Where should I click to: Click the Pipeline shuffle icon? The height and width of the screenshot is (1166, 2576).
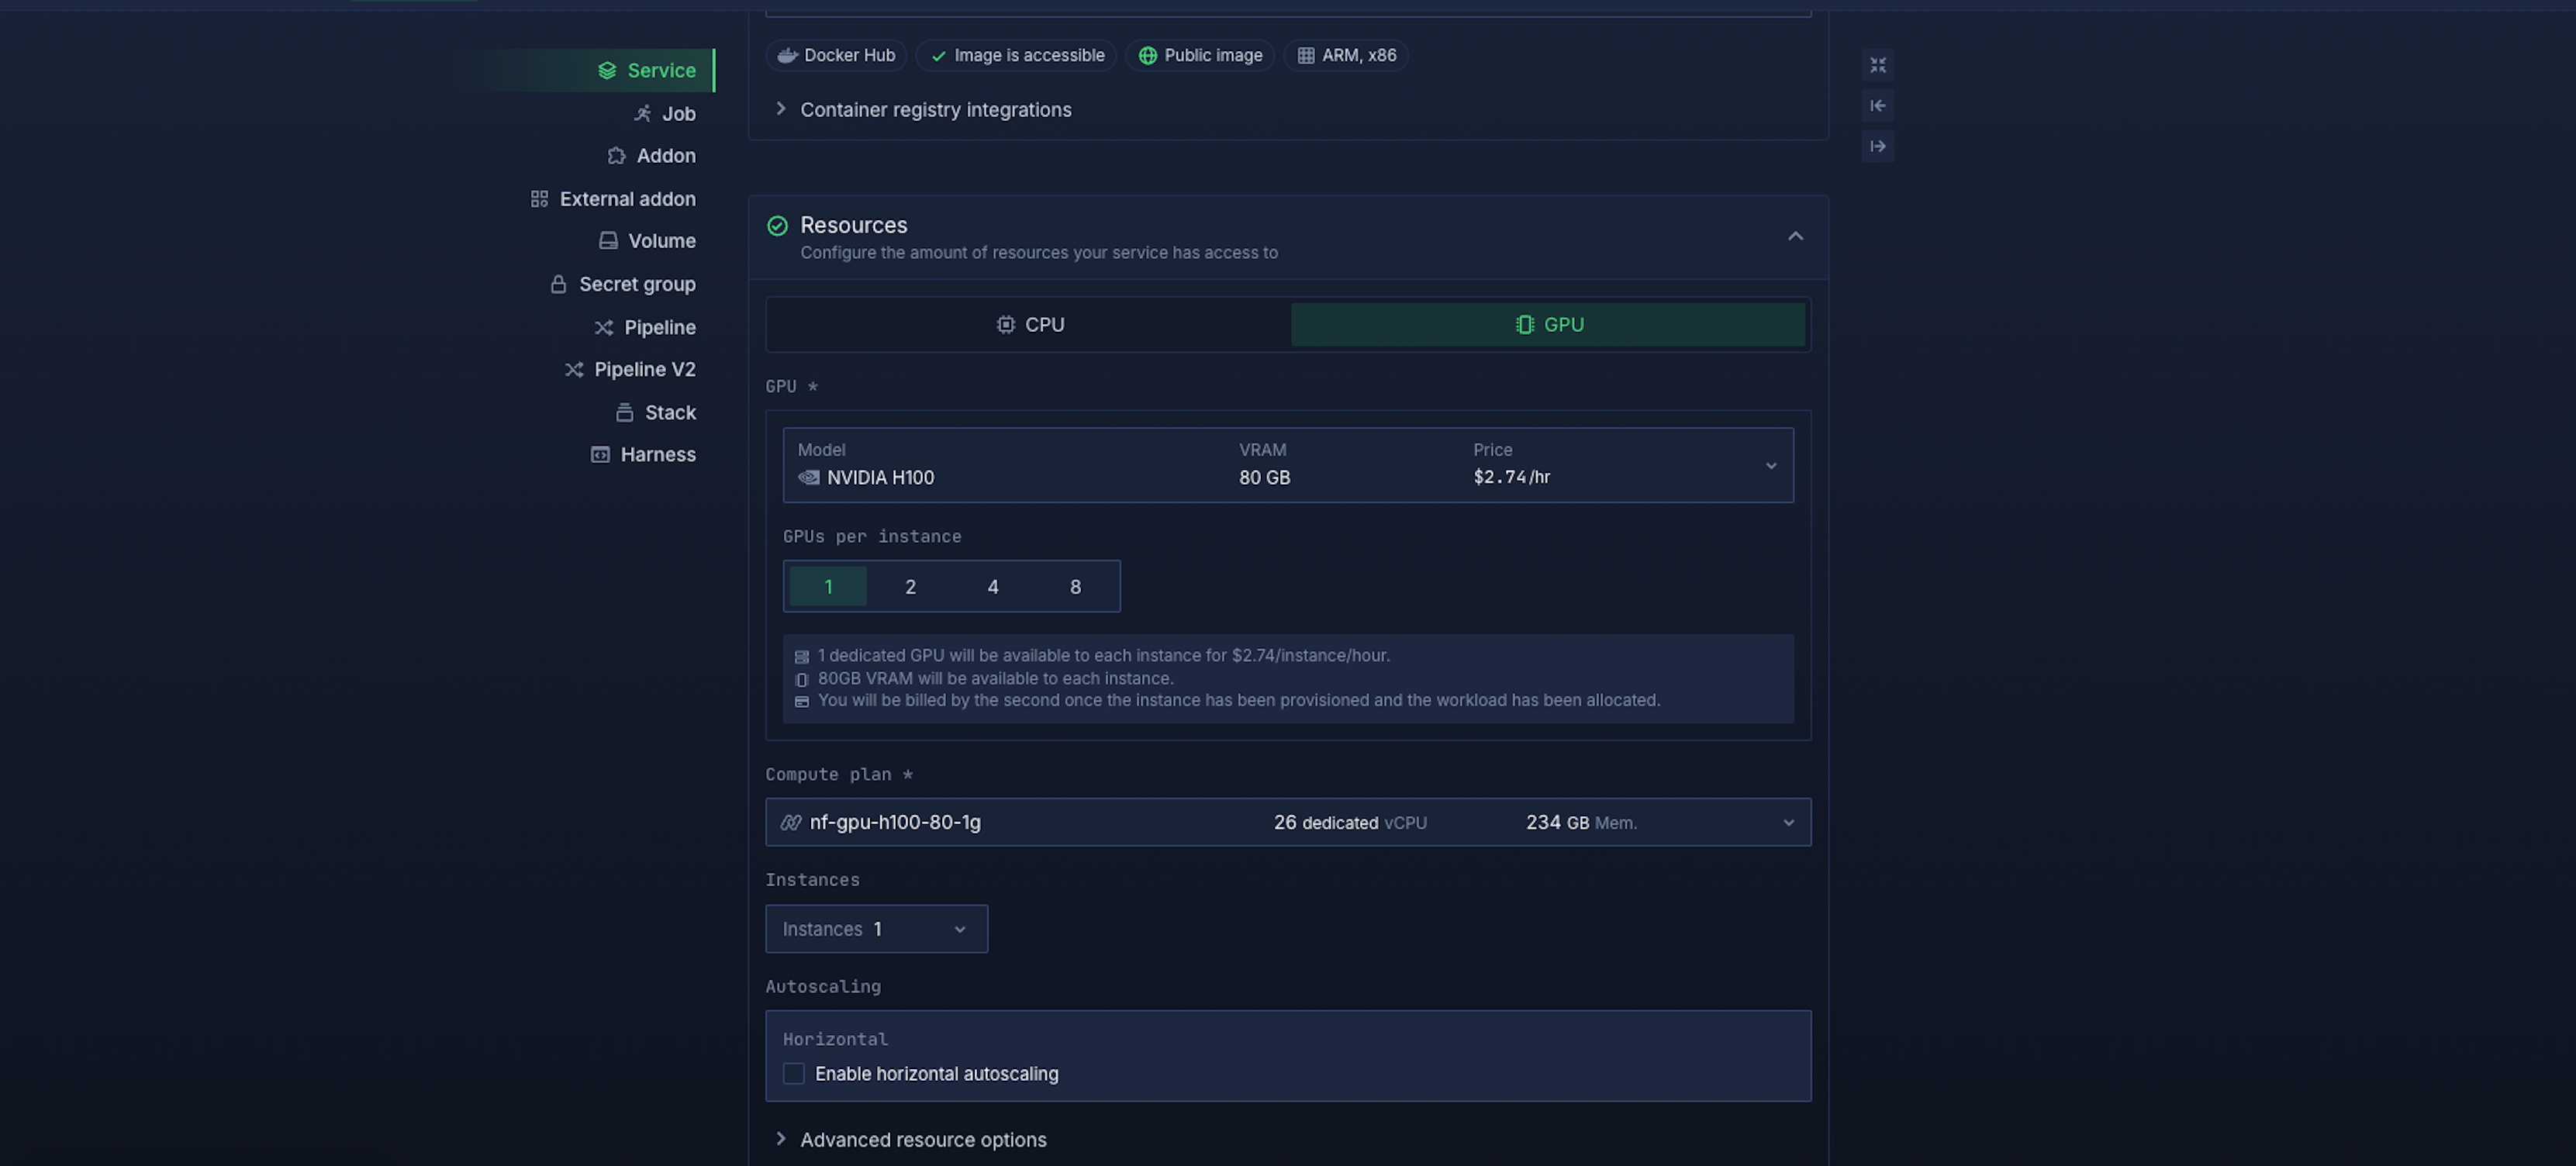[604, 327]
